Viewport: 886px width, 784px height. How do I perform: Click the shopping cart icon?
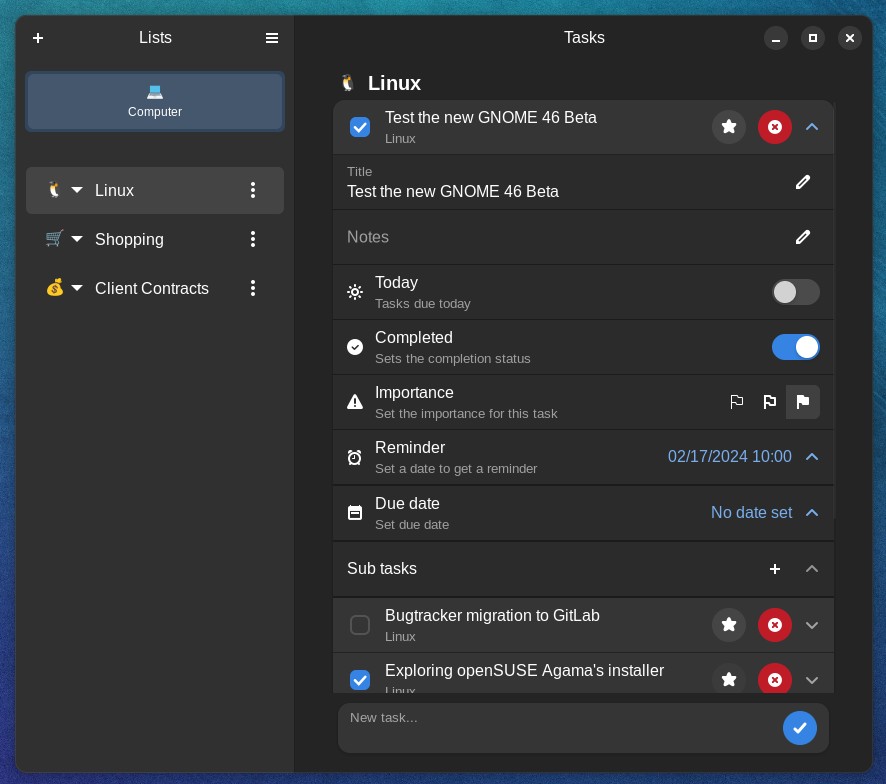coord(54,238)
